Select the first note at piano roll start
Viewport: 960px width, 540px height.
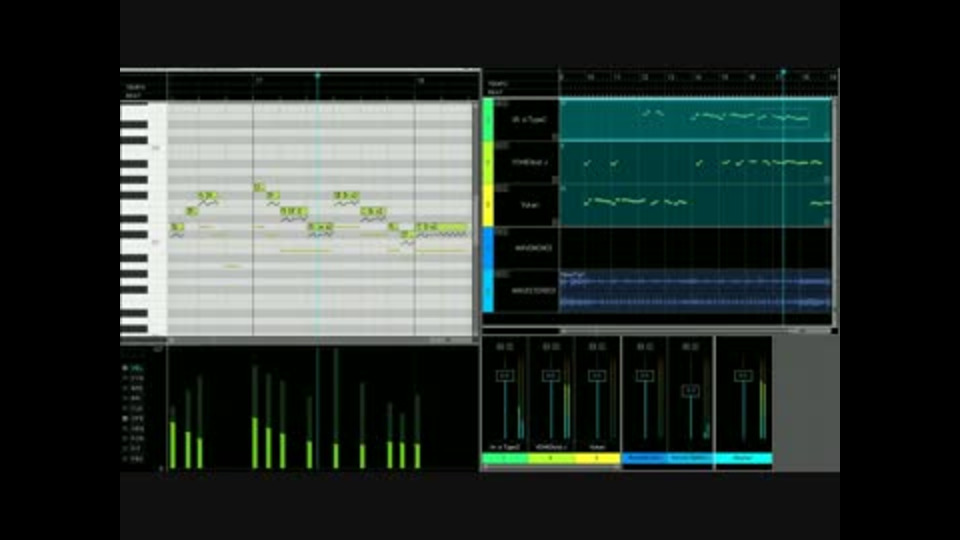177,227
